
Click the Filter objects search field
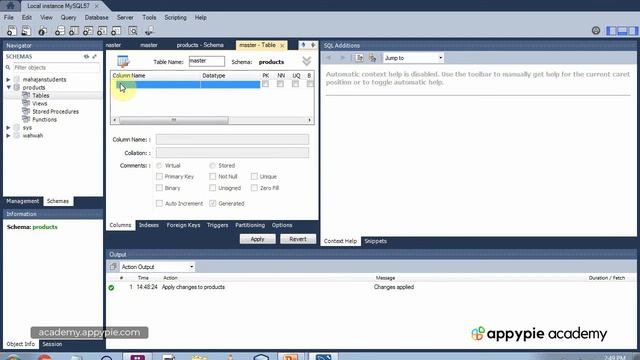56,67
